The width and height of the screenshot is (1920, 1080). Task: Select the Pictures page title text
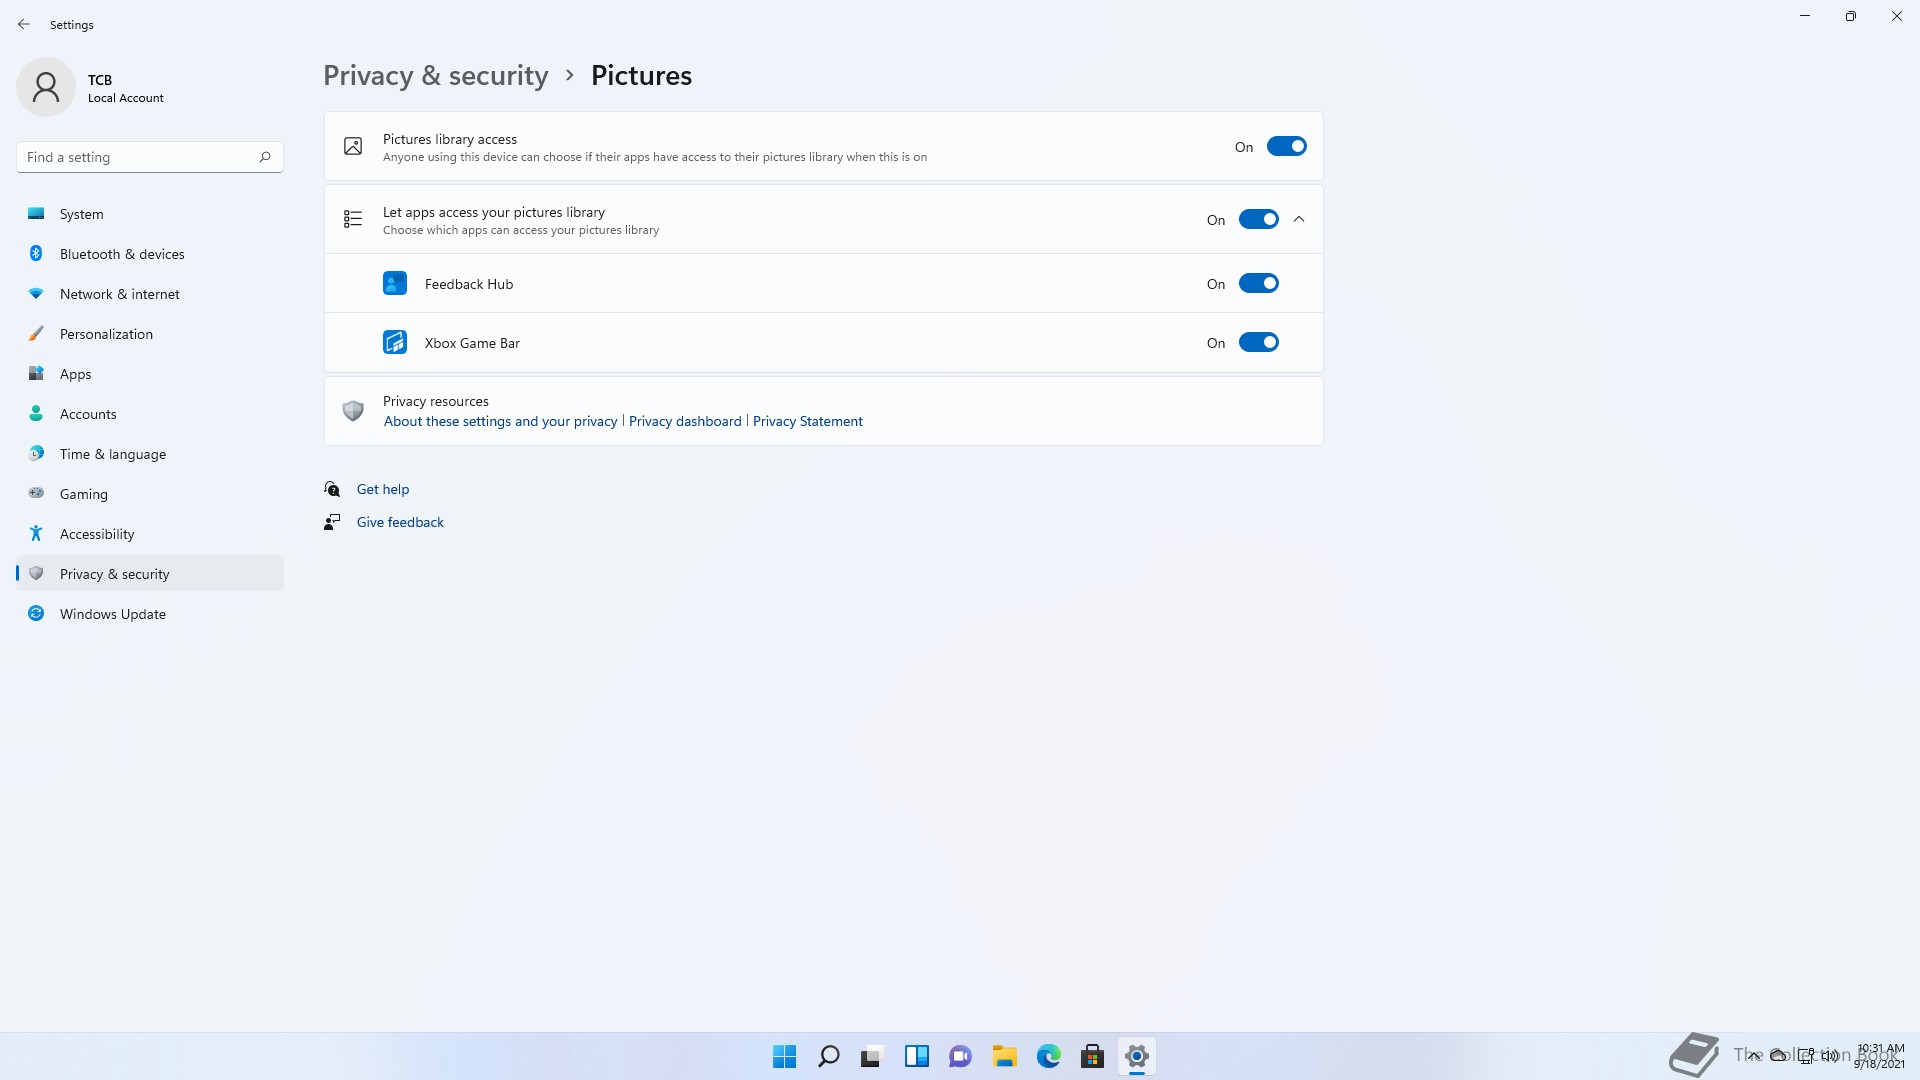tap(641, 75)
